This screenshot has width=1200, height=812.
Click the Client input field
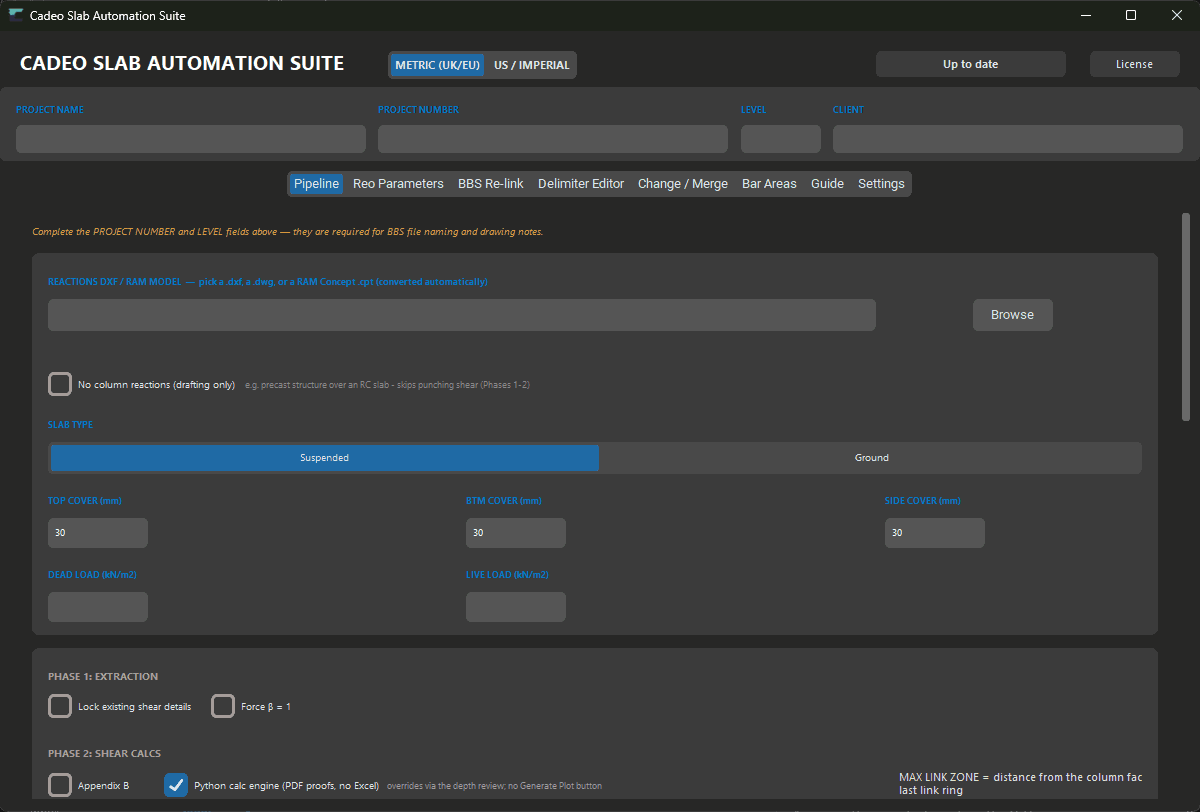tap(1008, 139)
